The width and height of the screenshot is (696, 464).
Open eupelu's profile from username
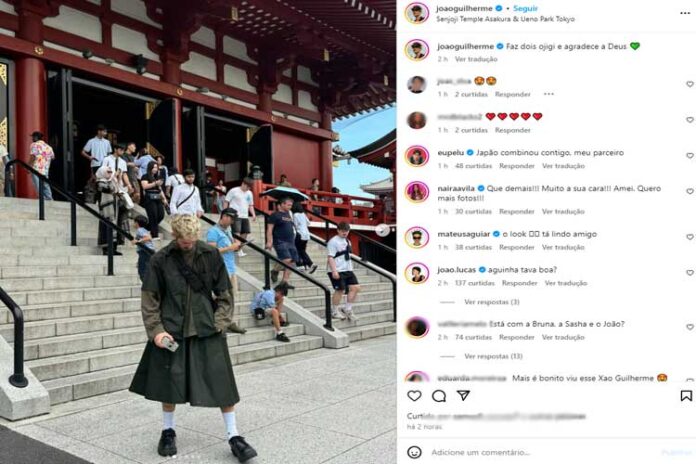pyautogui.click(x=451, y=153)
